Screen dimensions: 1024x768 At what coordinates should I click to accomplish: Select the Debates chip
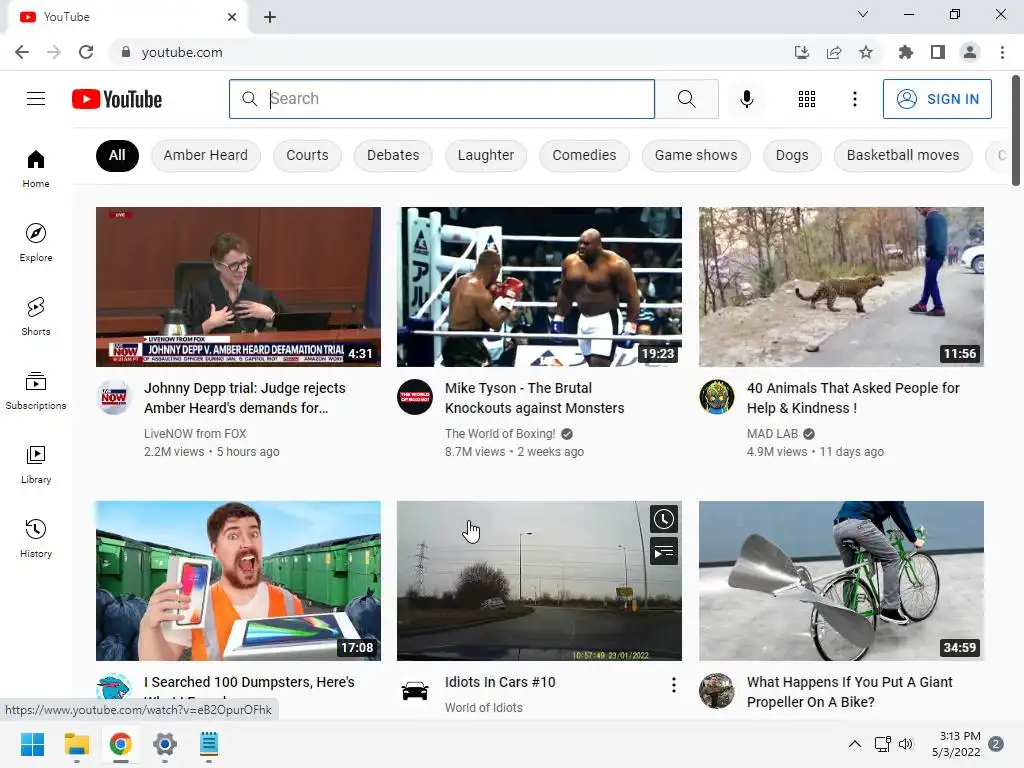click(x=393, y=155)
